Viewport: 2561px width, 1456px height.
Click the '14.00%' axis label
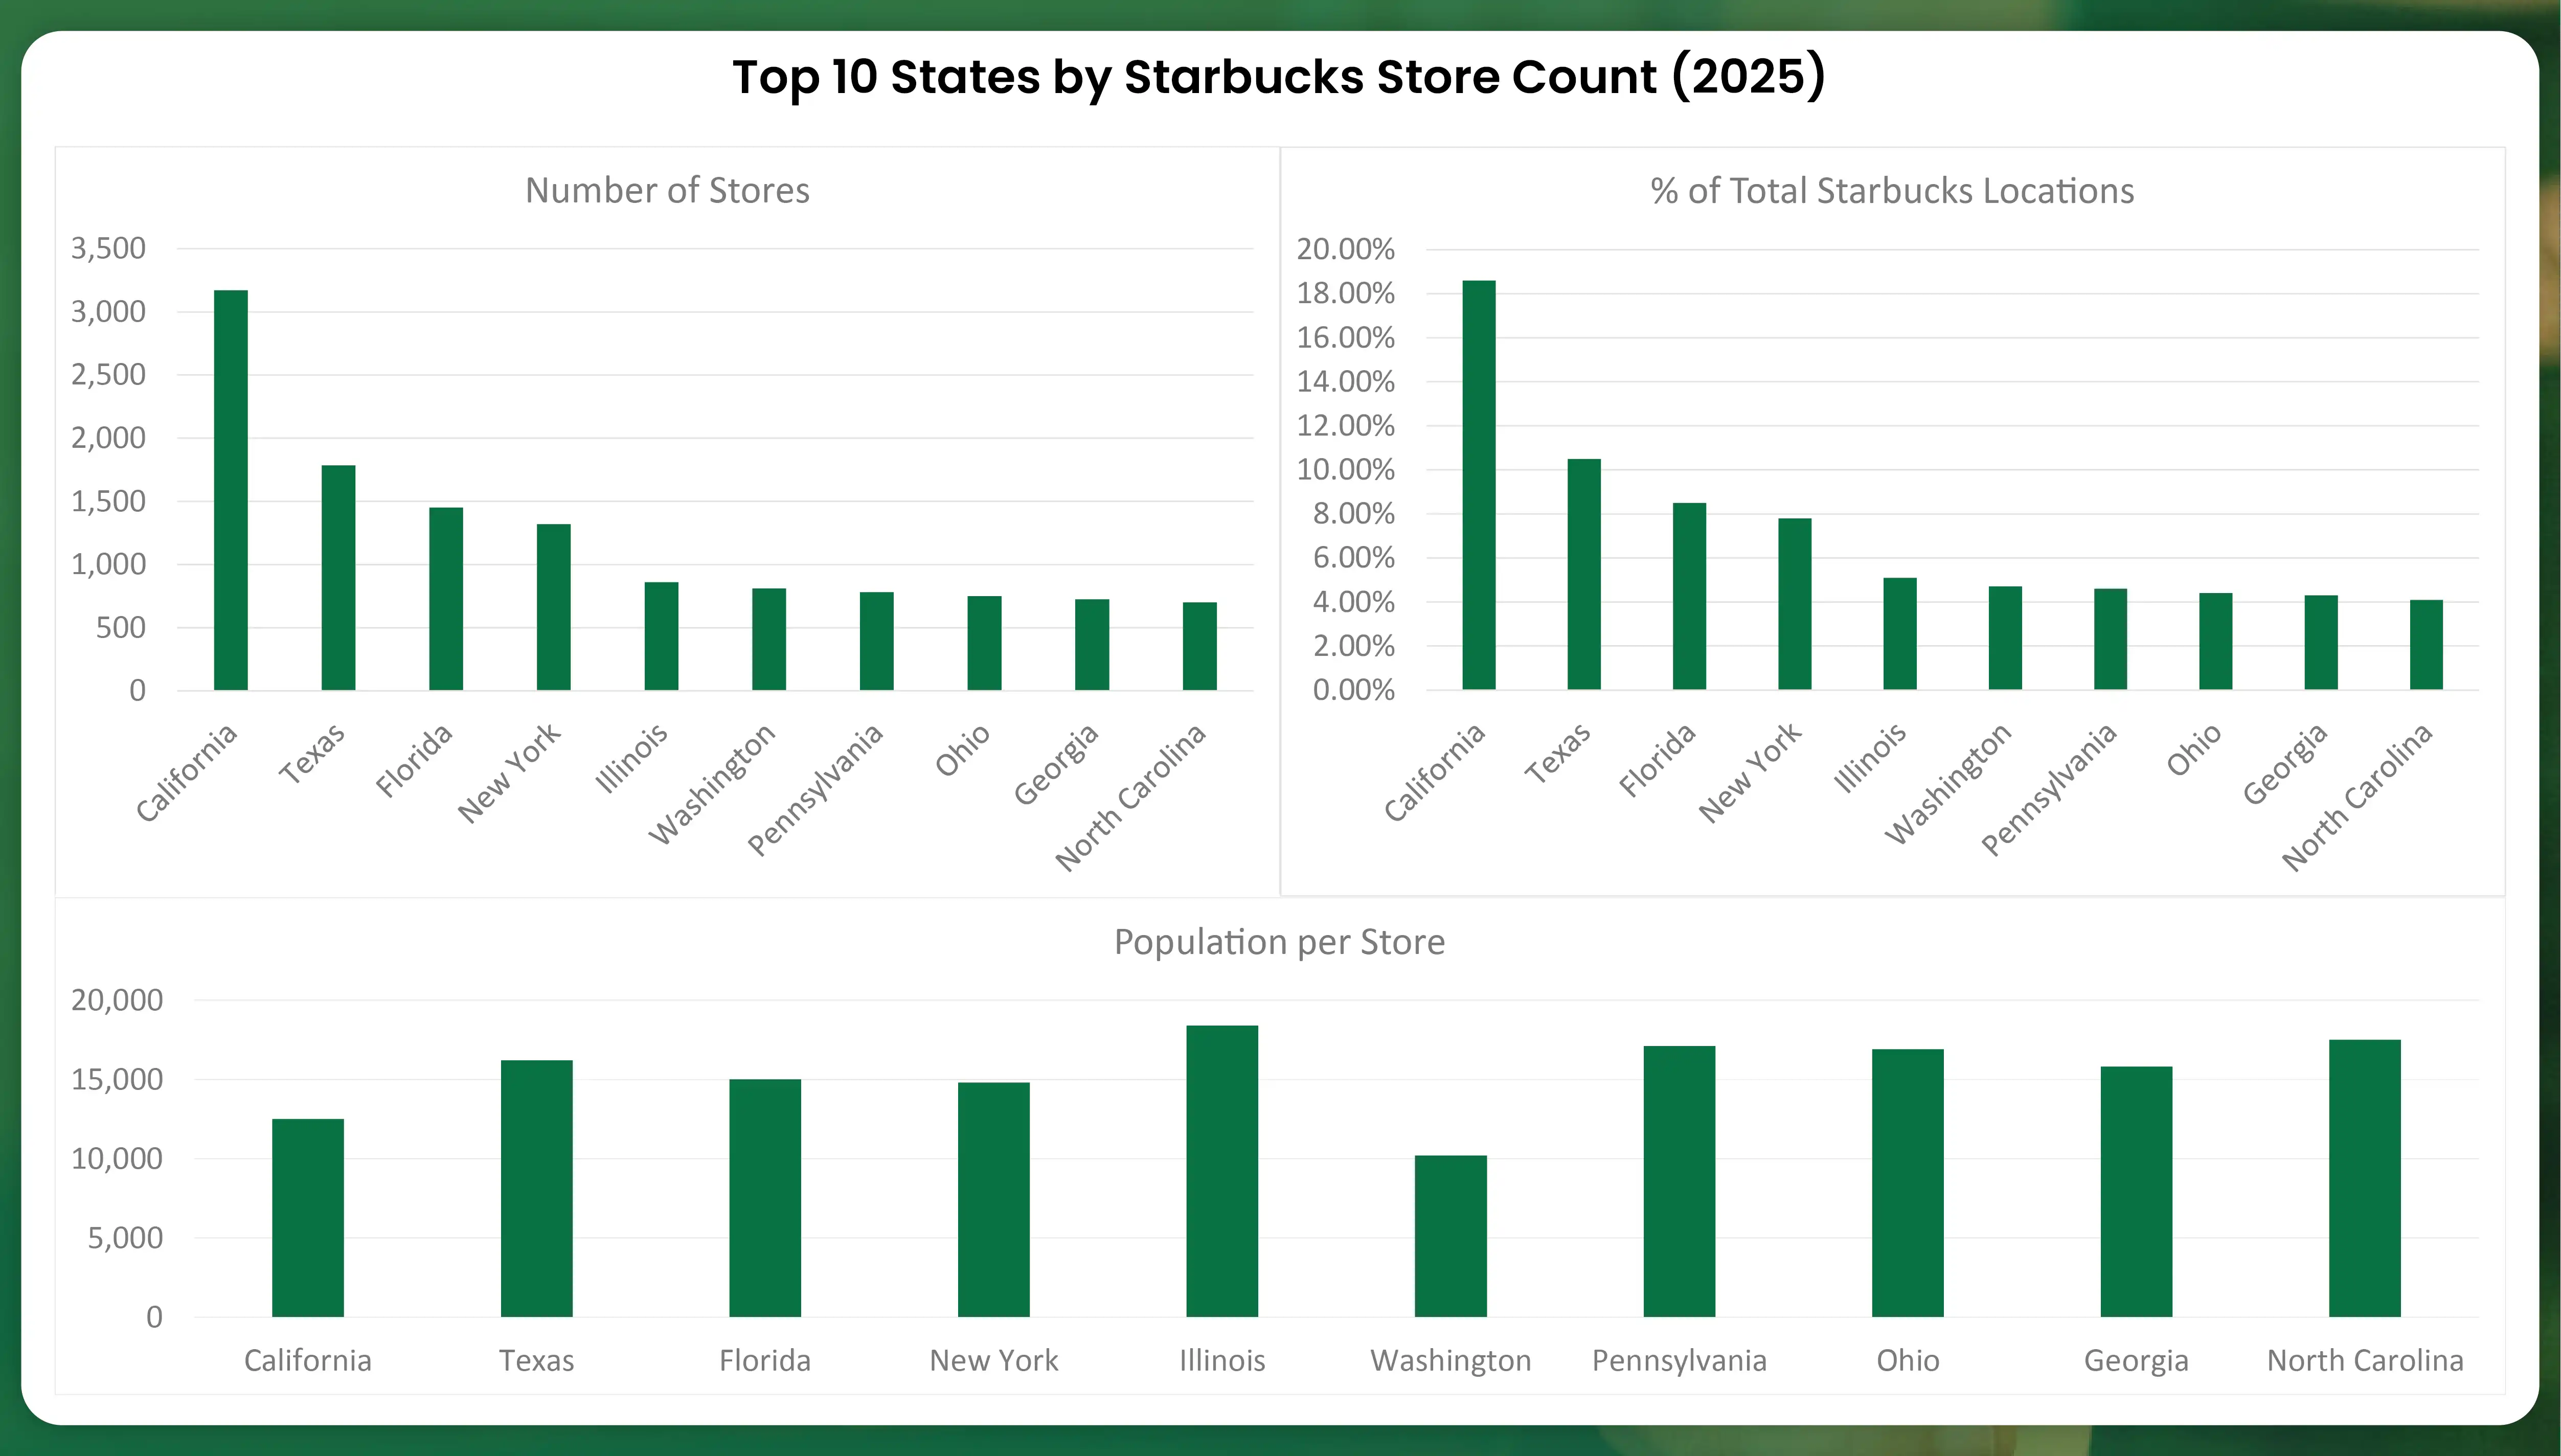point(1346,381)
